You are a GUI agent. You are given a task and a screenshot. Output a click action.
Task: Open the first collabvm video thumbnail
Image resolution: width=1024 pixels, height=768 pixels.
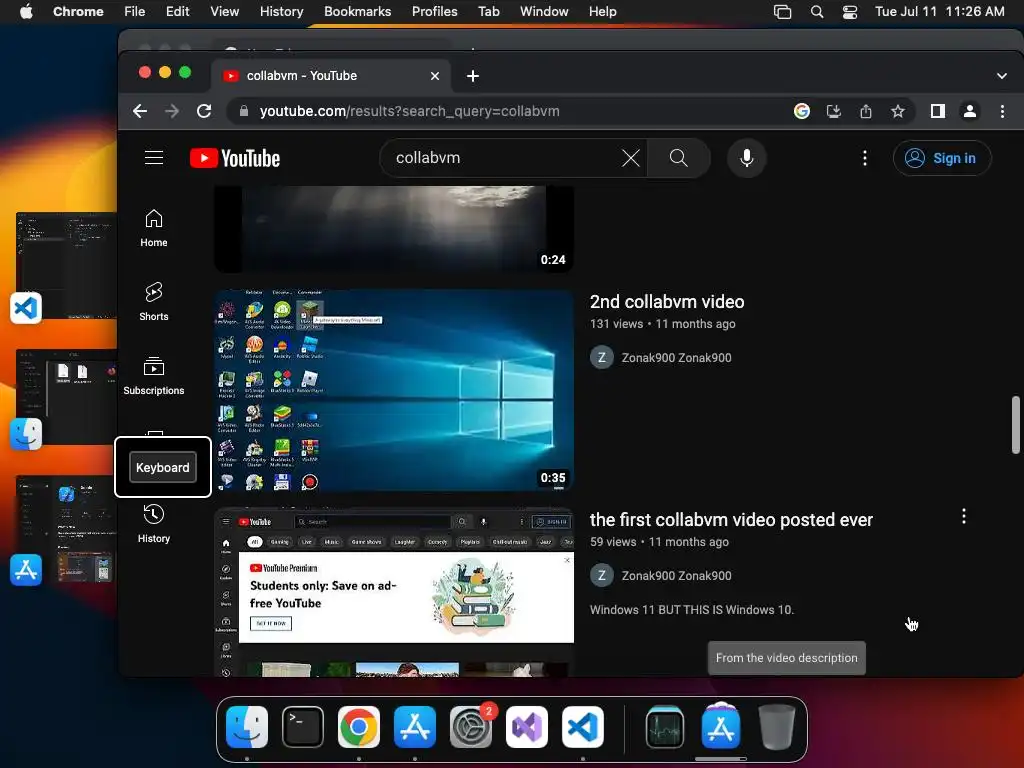394,592
